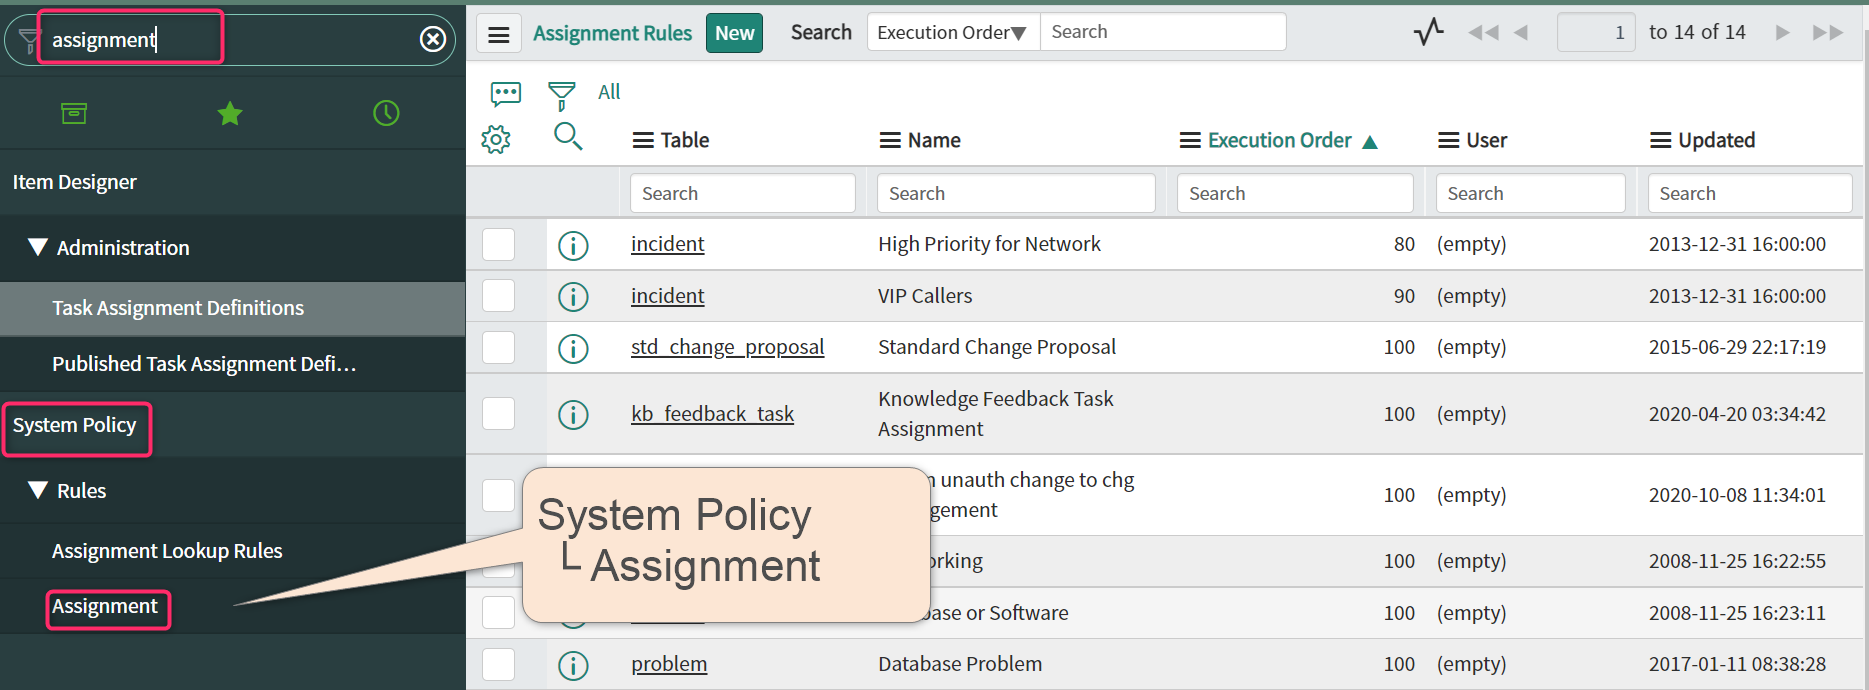Clear the navigator filter text
The image size is (1869, 690).
[x=432, y=39]
